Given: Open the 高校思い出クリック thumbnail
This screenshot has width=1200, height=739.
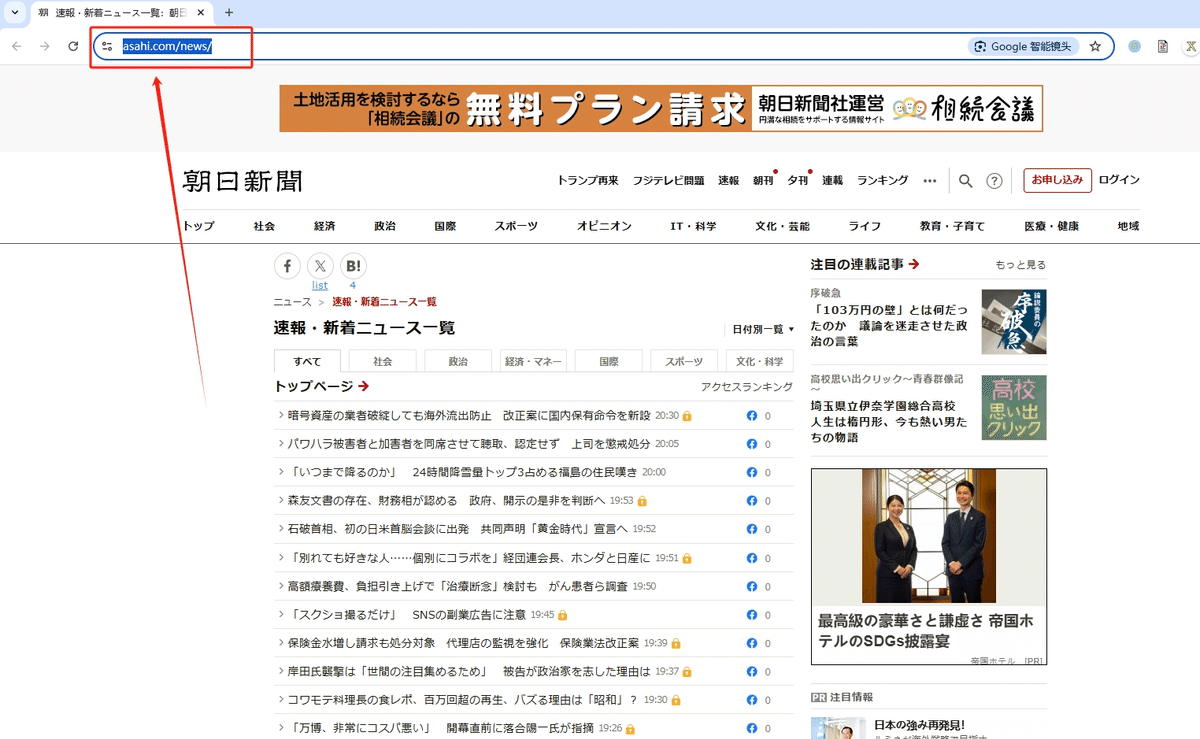Looking at the screenshot, I should pos(1014,407).
